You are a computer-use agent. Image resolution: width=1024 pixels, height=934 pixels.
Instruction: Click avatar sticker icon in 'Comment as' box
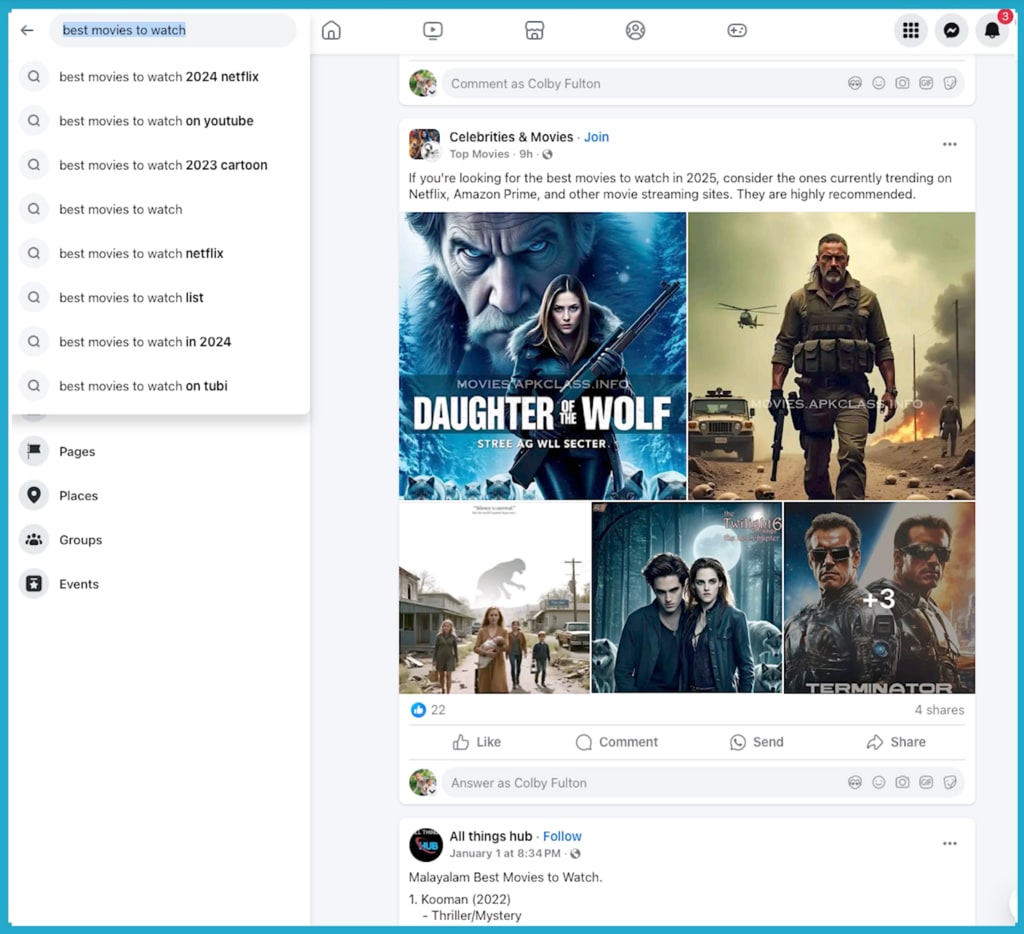pyautogui.click(x=855, y=83)
